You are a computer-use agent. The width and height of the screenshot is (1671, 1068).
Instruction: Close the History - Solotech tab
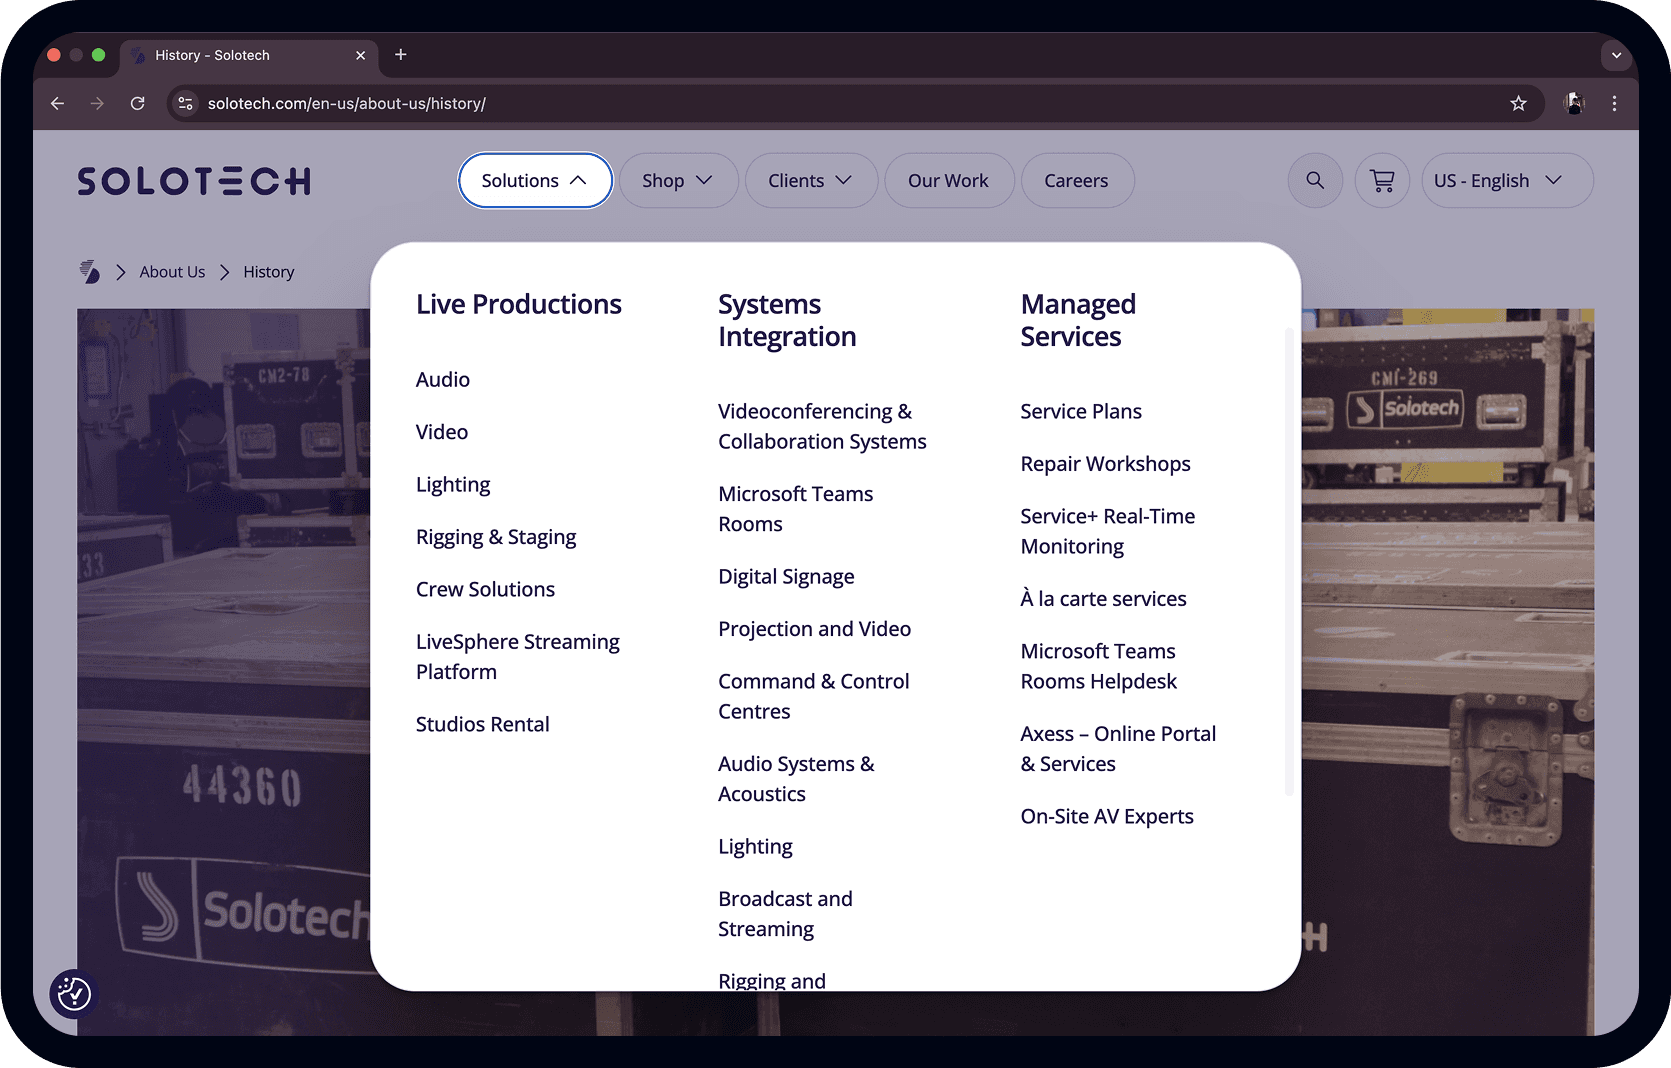coord(361,55)
